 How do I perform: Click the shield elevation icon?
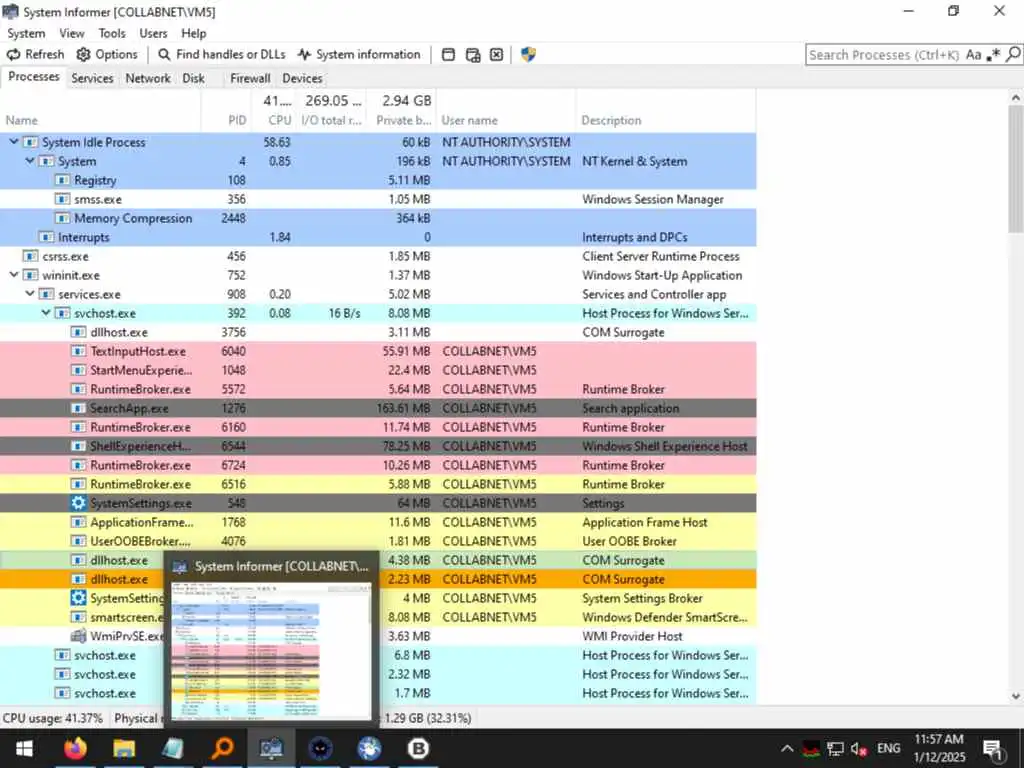pos(528,55)
